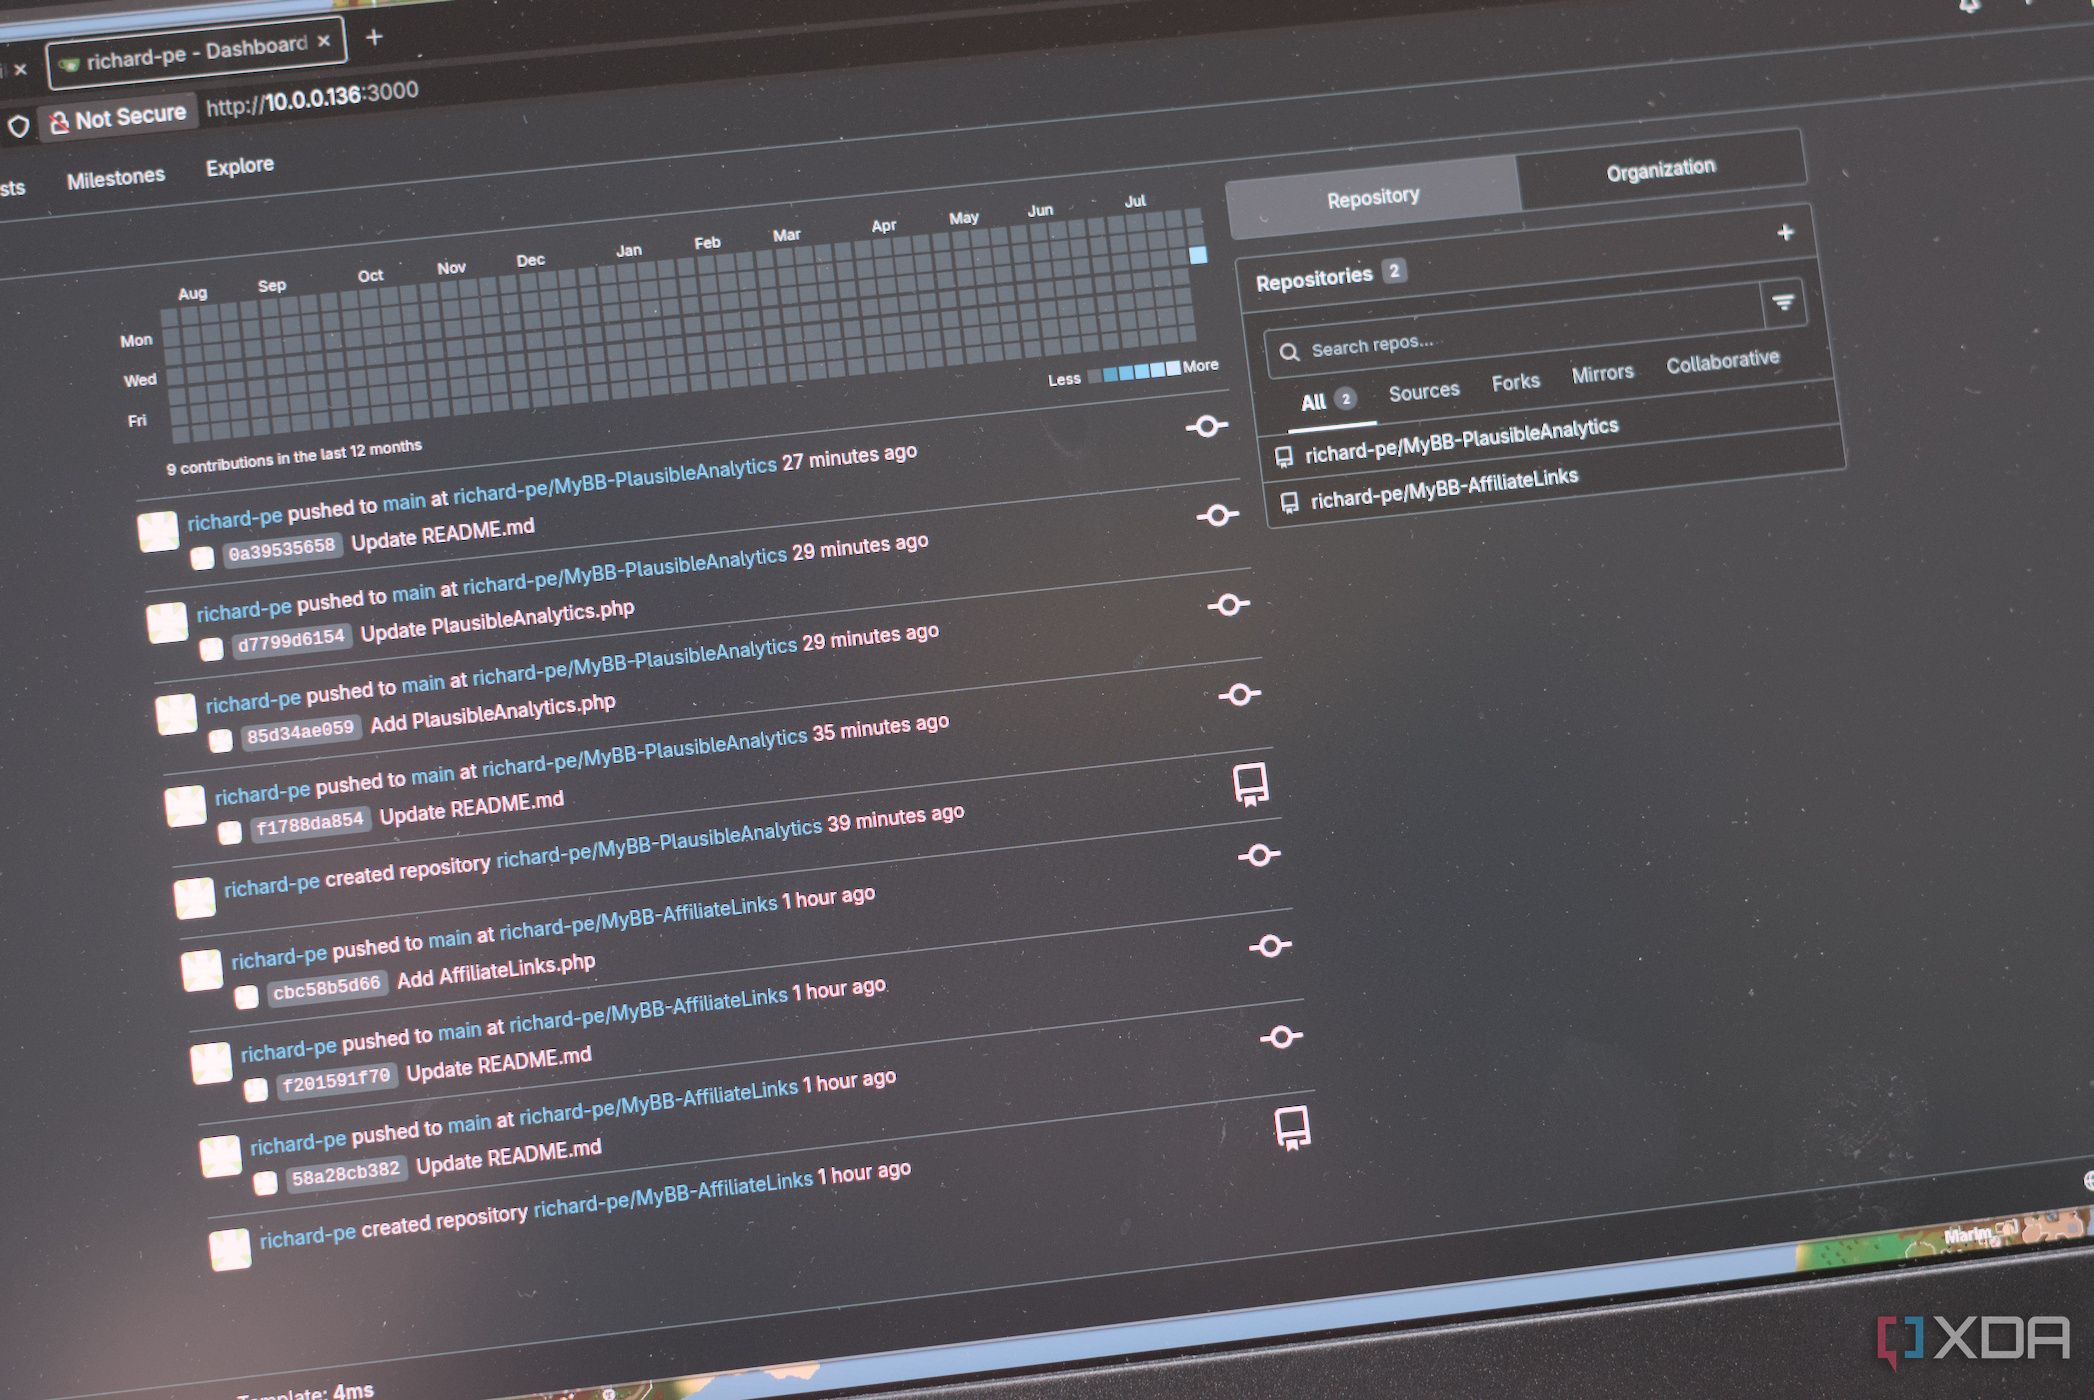Open the repository filter icon
The image size is (2094, 1400).
(1783, 303)
